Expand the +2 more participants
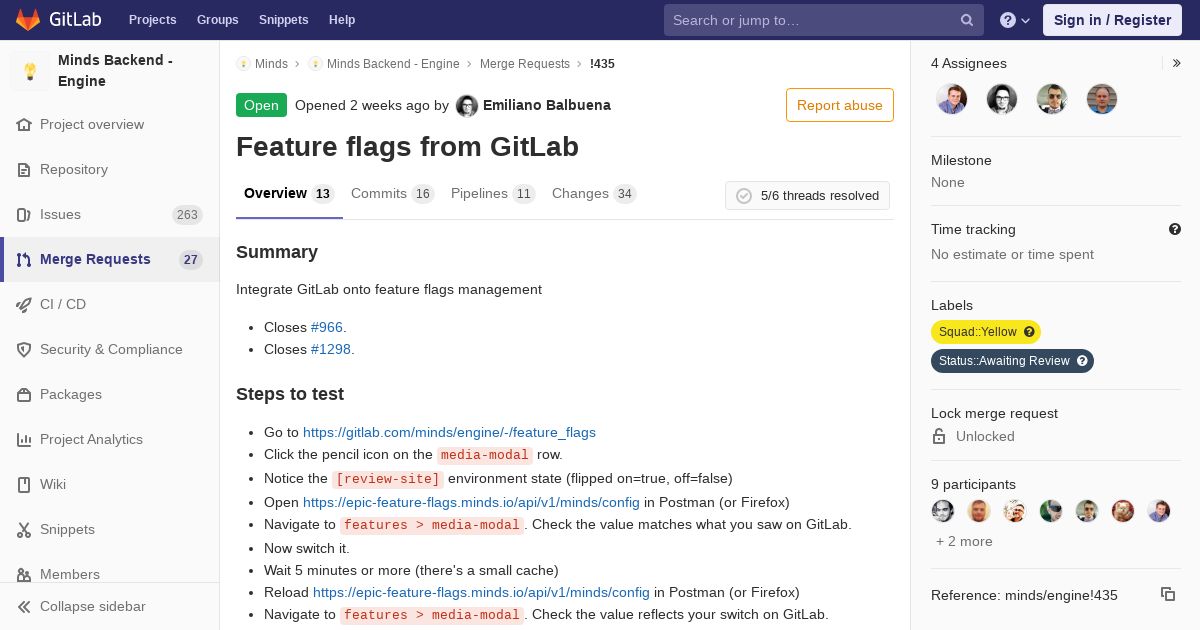This screenshot has width=1200, height=630. 964,541
